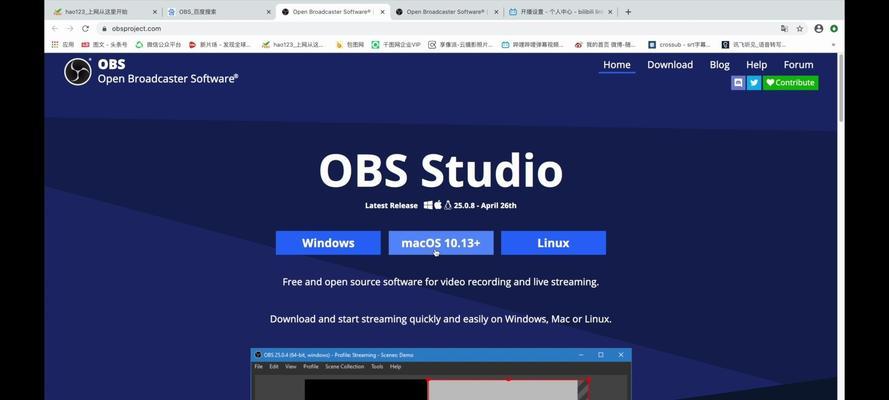Viewport: 889px width, 400px height.
Task: Open the 包图网 bookmark
Action: [350, 44]
